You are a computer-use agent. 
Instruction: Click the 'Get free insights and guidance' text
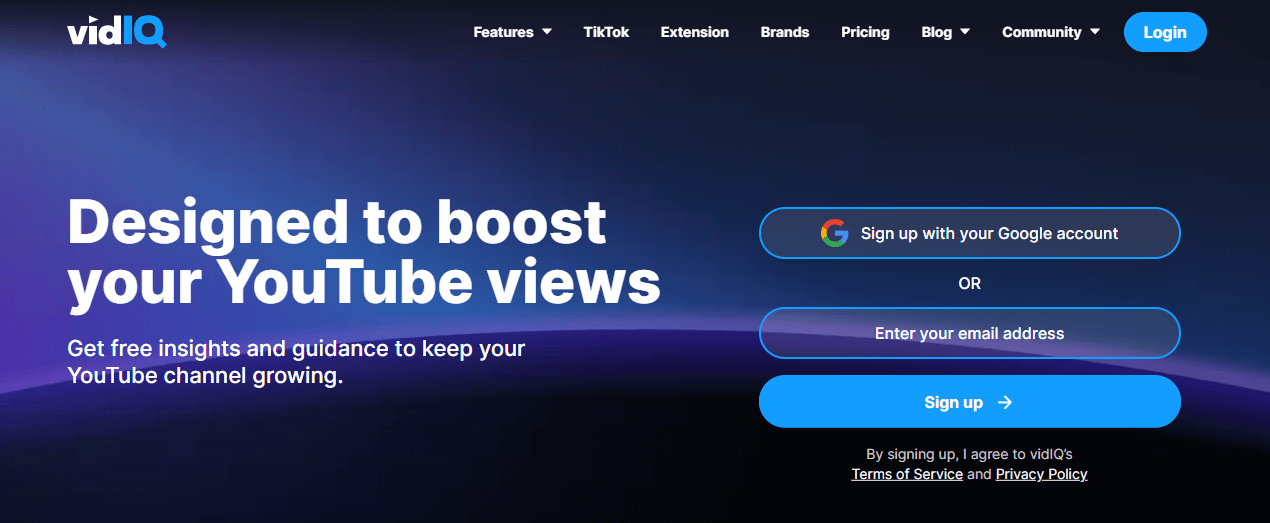[x=296, y=363]
